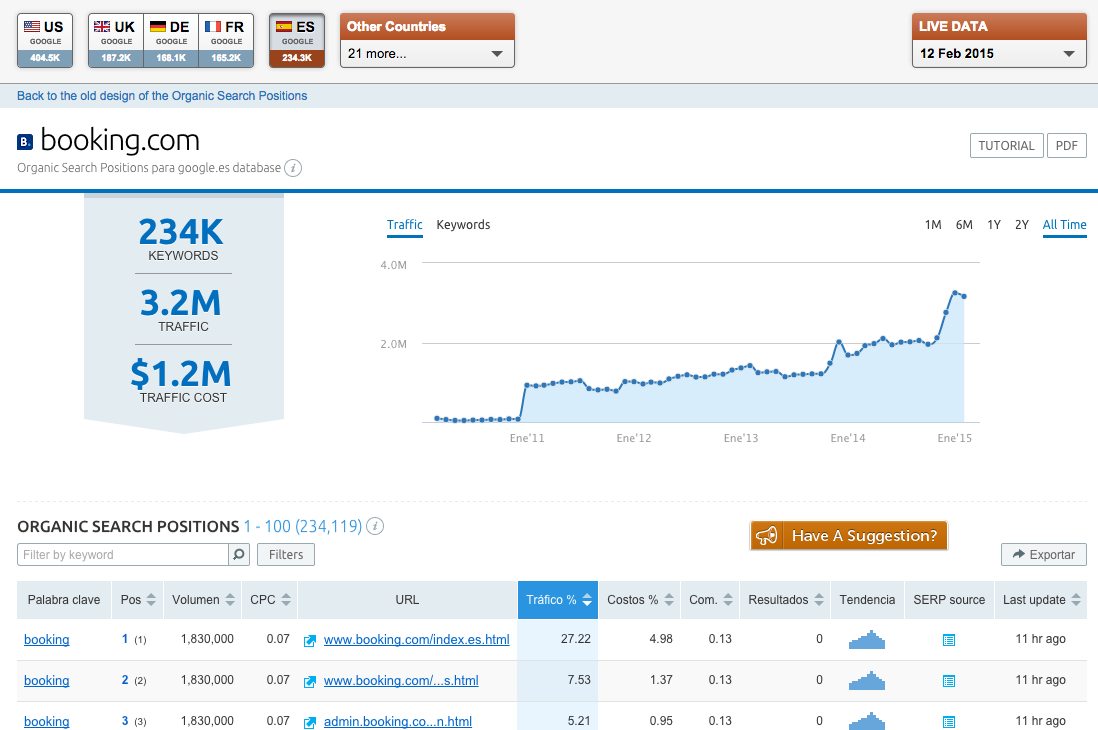Click info icon next to Organic Search Positions count
The height and width of the screenshot is (730, 1098).
click(375, 526)
